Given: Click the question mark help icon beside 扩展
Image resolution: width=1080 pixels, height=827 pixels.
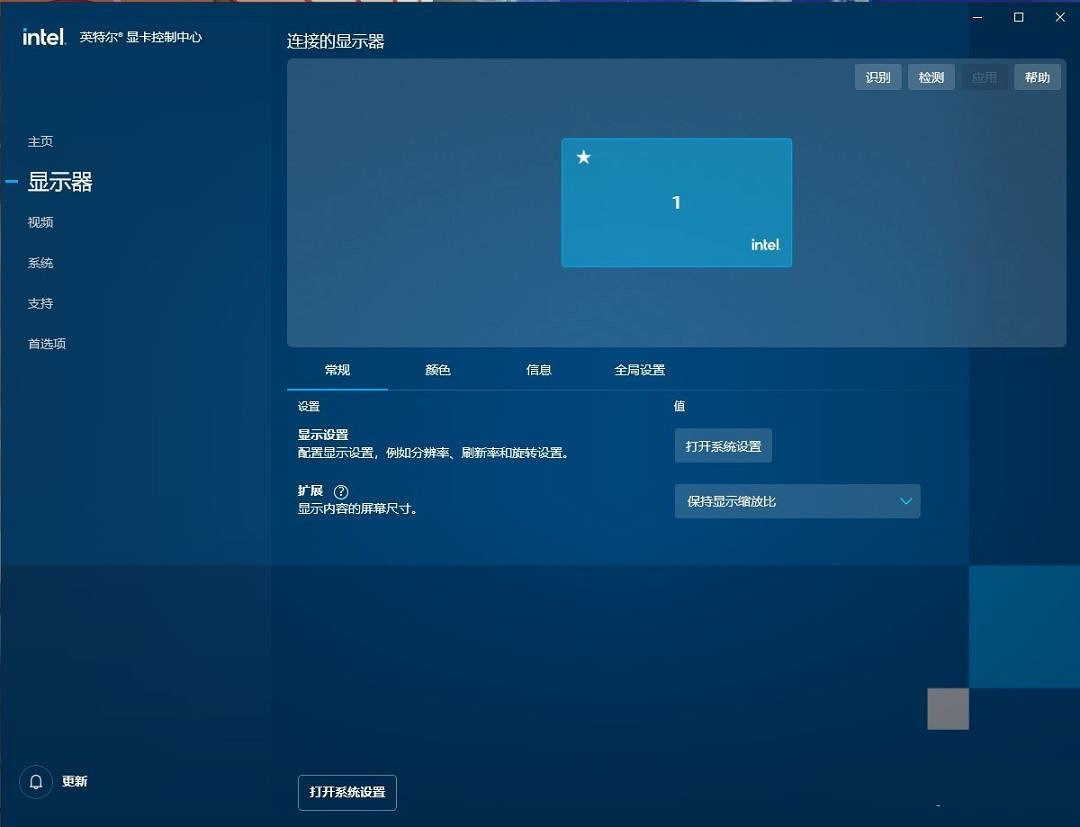Looking at the screenshot, I should [x=340, y=491].
